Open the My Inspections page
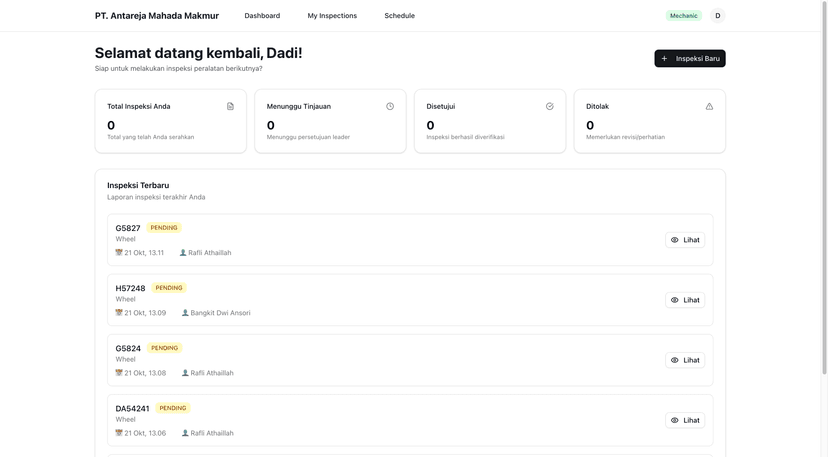 pos(332,16)
